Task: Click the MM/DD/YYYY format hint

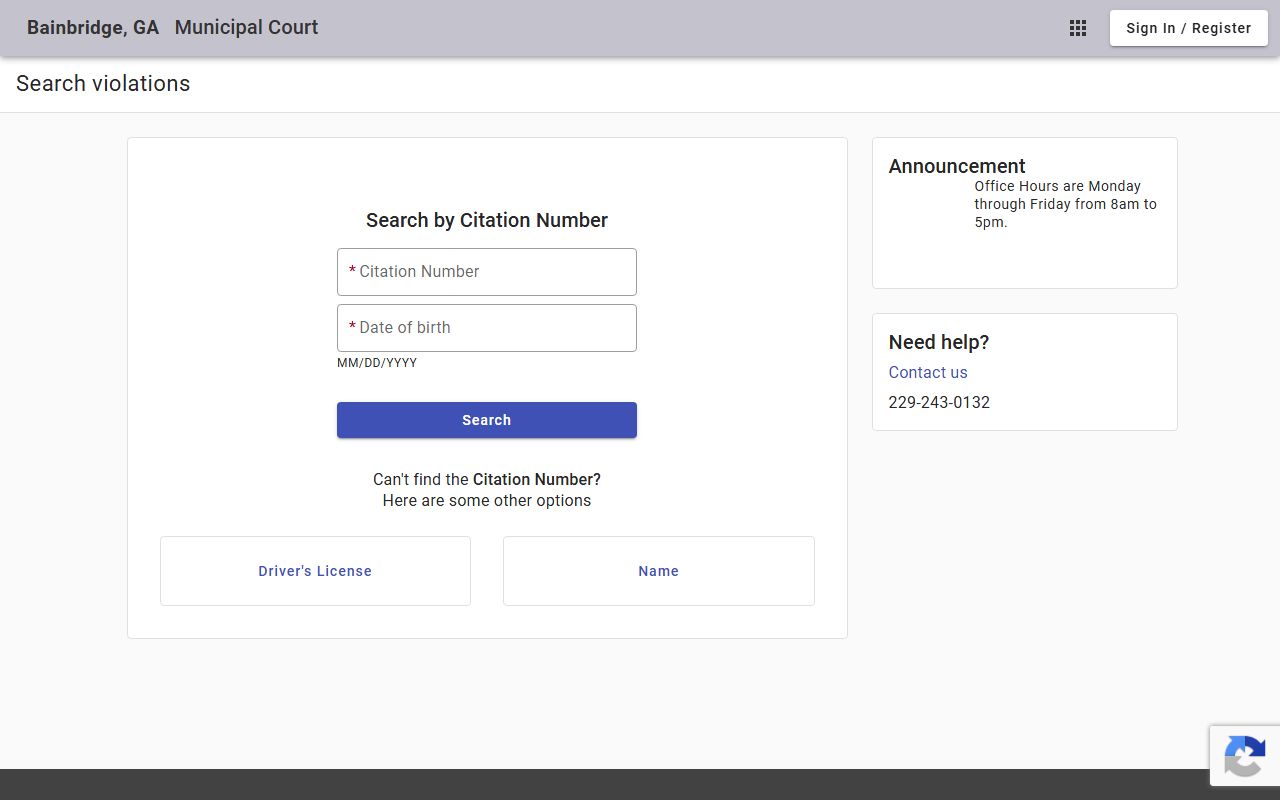Action: pyautogui.click(x=377, y=363)
